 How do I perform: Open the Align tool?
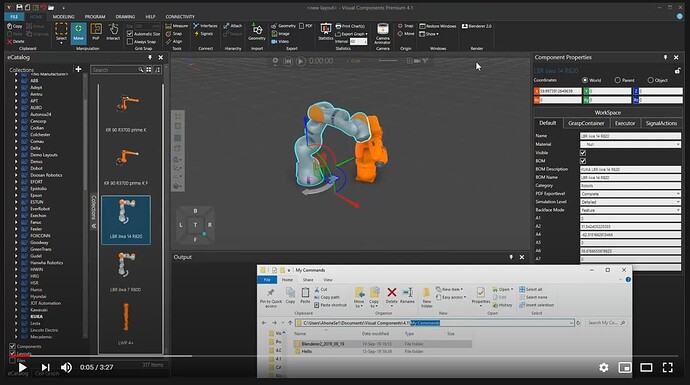click(174, 41)
